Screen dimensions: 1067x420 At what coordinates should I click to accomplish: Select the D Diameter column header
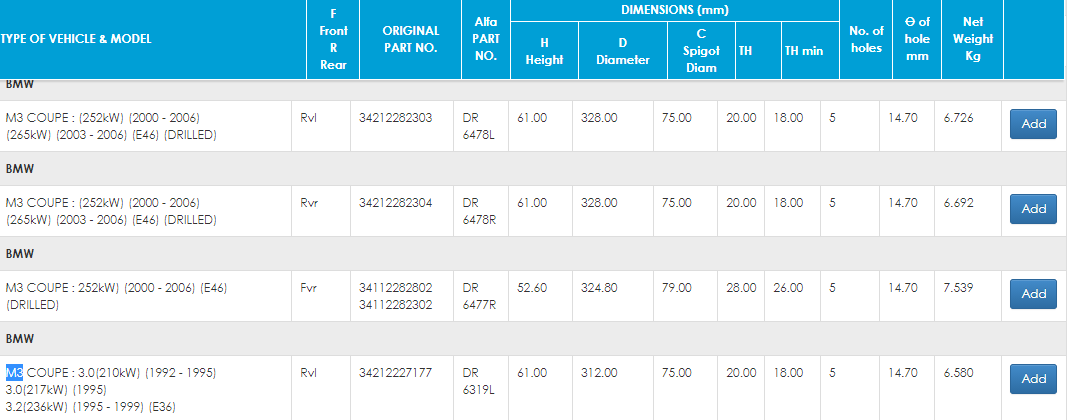[x=622, y=51]
